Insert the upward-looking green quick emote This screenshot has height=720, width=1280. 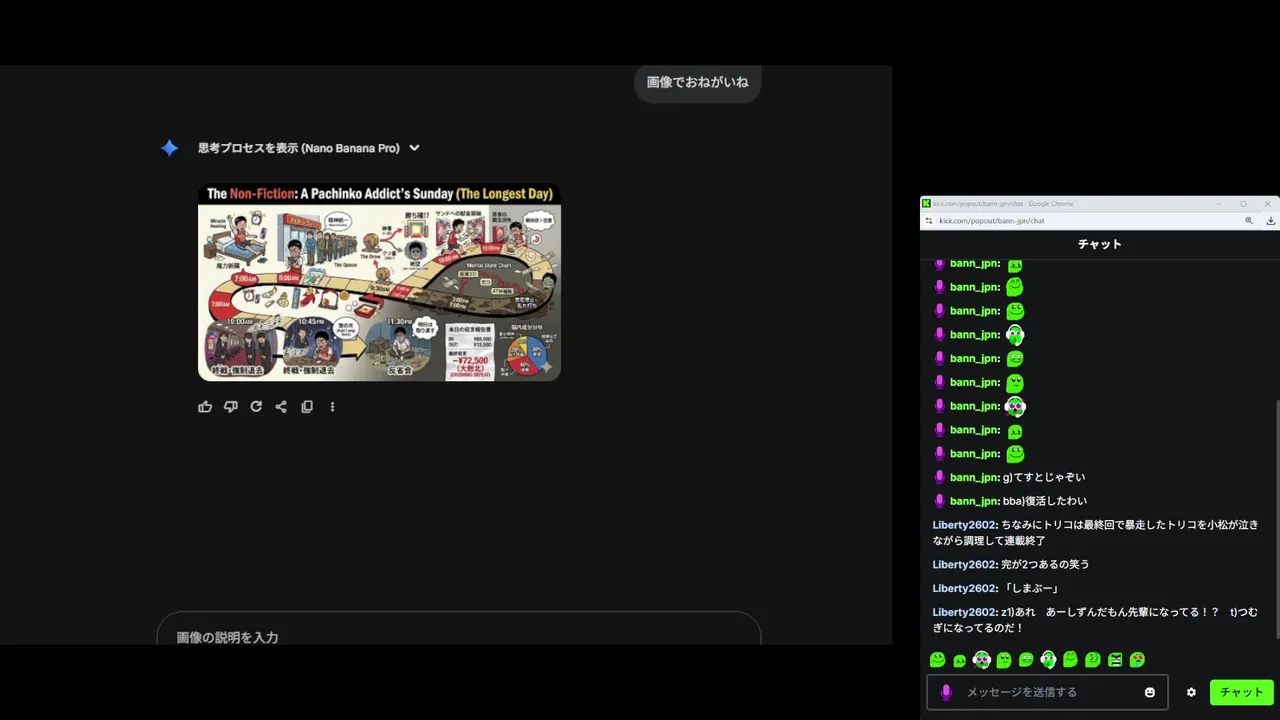[1004, 660]
